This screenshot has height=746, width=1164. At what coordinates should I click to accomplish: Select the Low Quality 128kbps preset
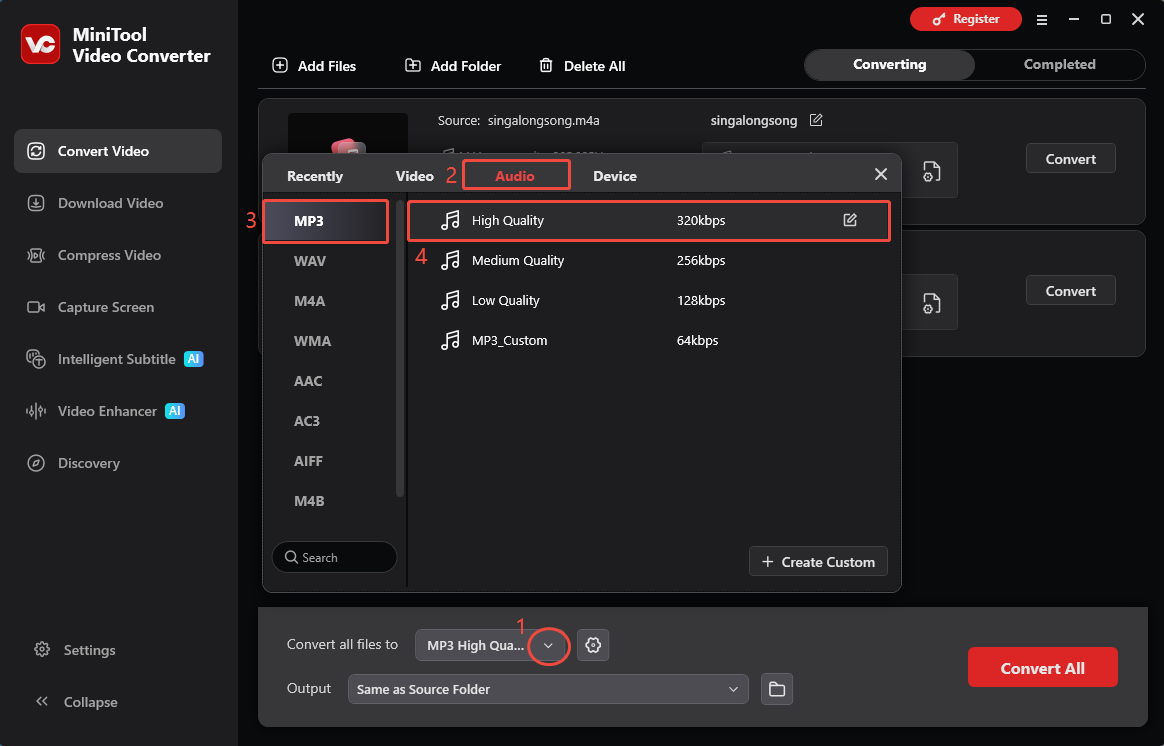coord(649,301)
